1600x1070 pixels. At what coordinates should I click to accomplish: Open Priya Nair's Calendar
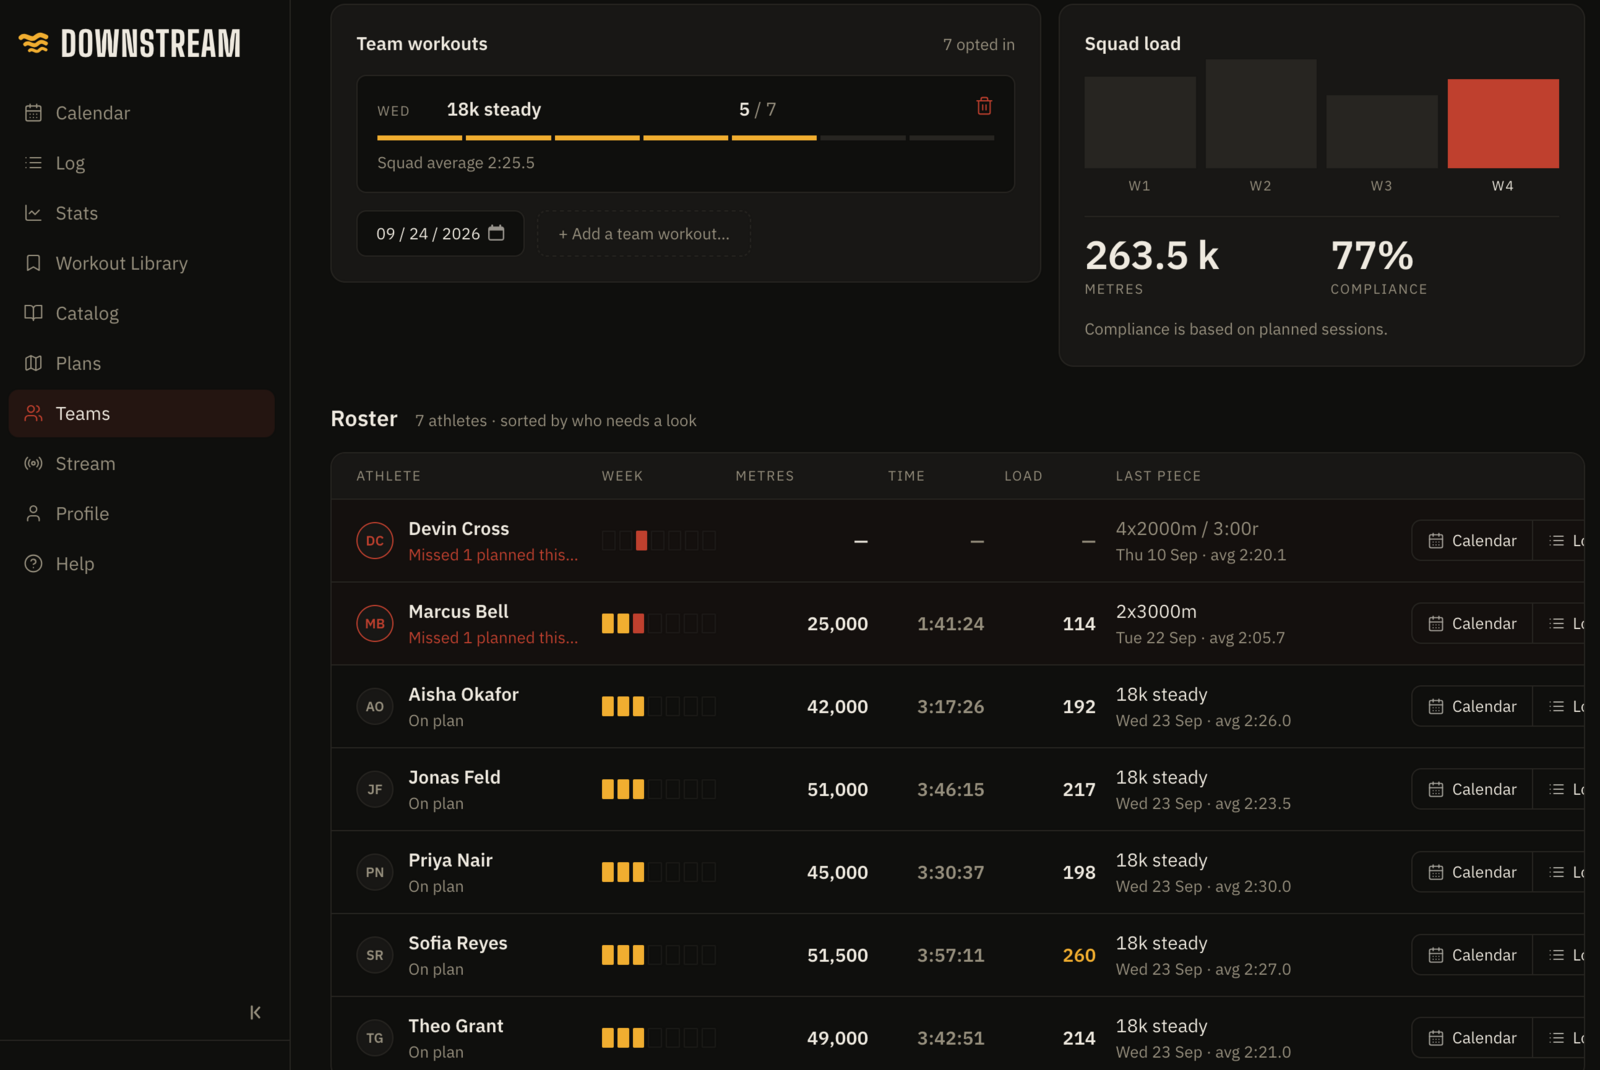[x=1472, y=872]
